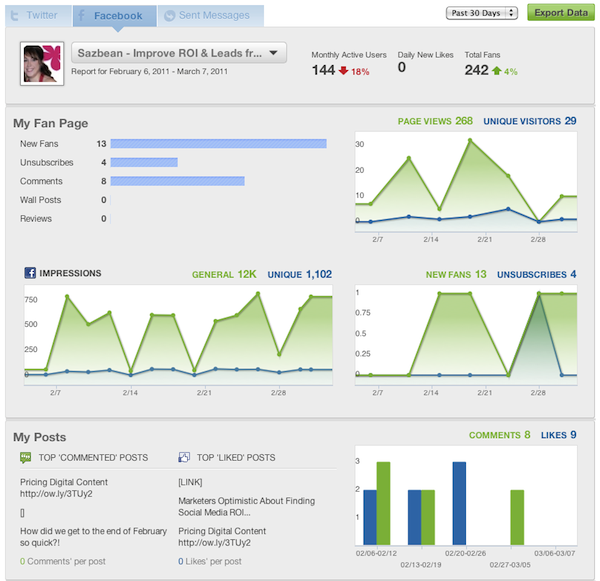This screenshot has height=581, width=600.
Task: Click the Top Liked Posts thumbs-up icon
Action: [184, 458]
